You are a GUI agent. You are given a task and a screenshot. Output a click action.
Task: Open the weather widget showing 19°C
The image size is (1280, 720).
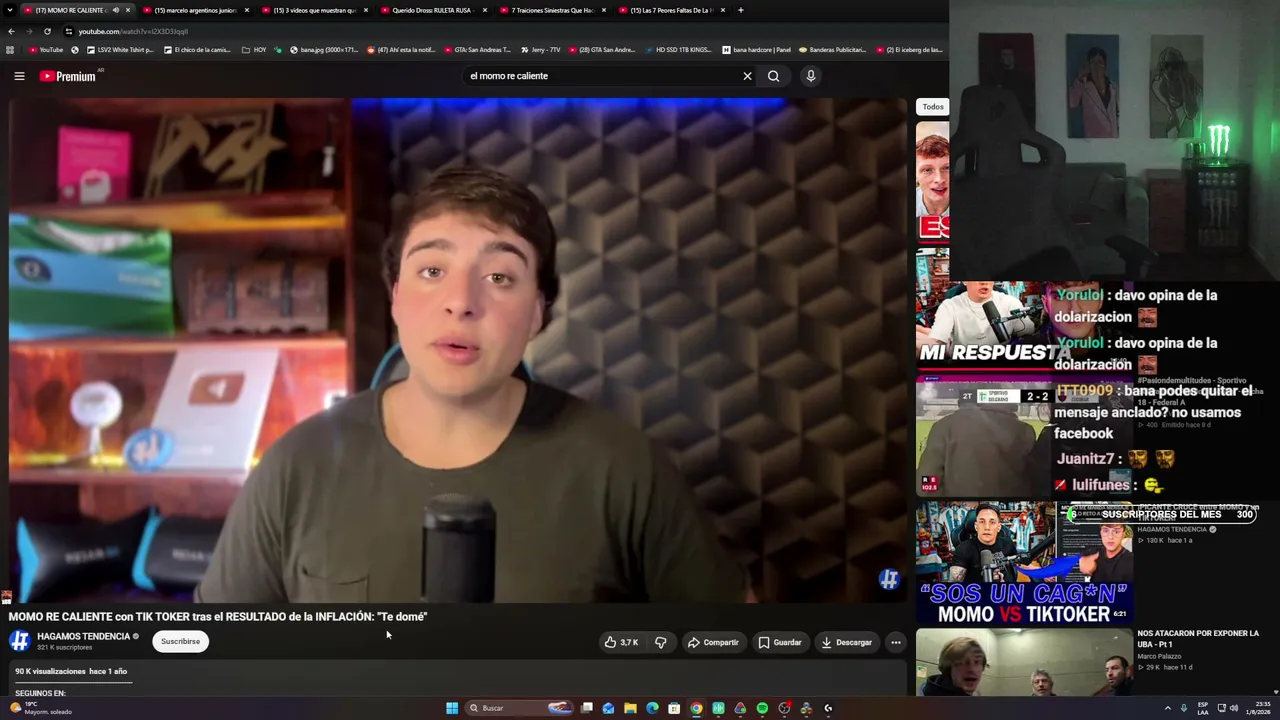pos(41,708)
